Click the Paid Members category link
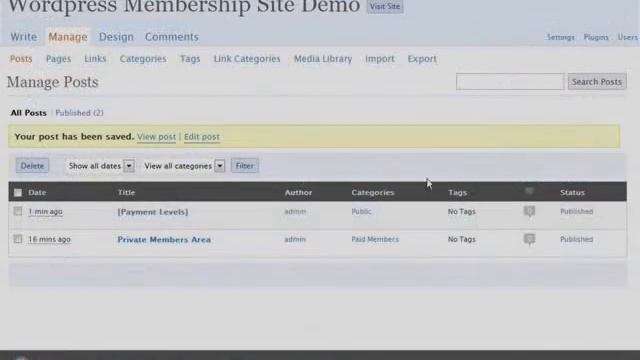The width and height of the screenshot is (640, 360). click(x=375, y=239)
